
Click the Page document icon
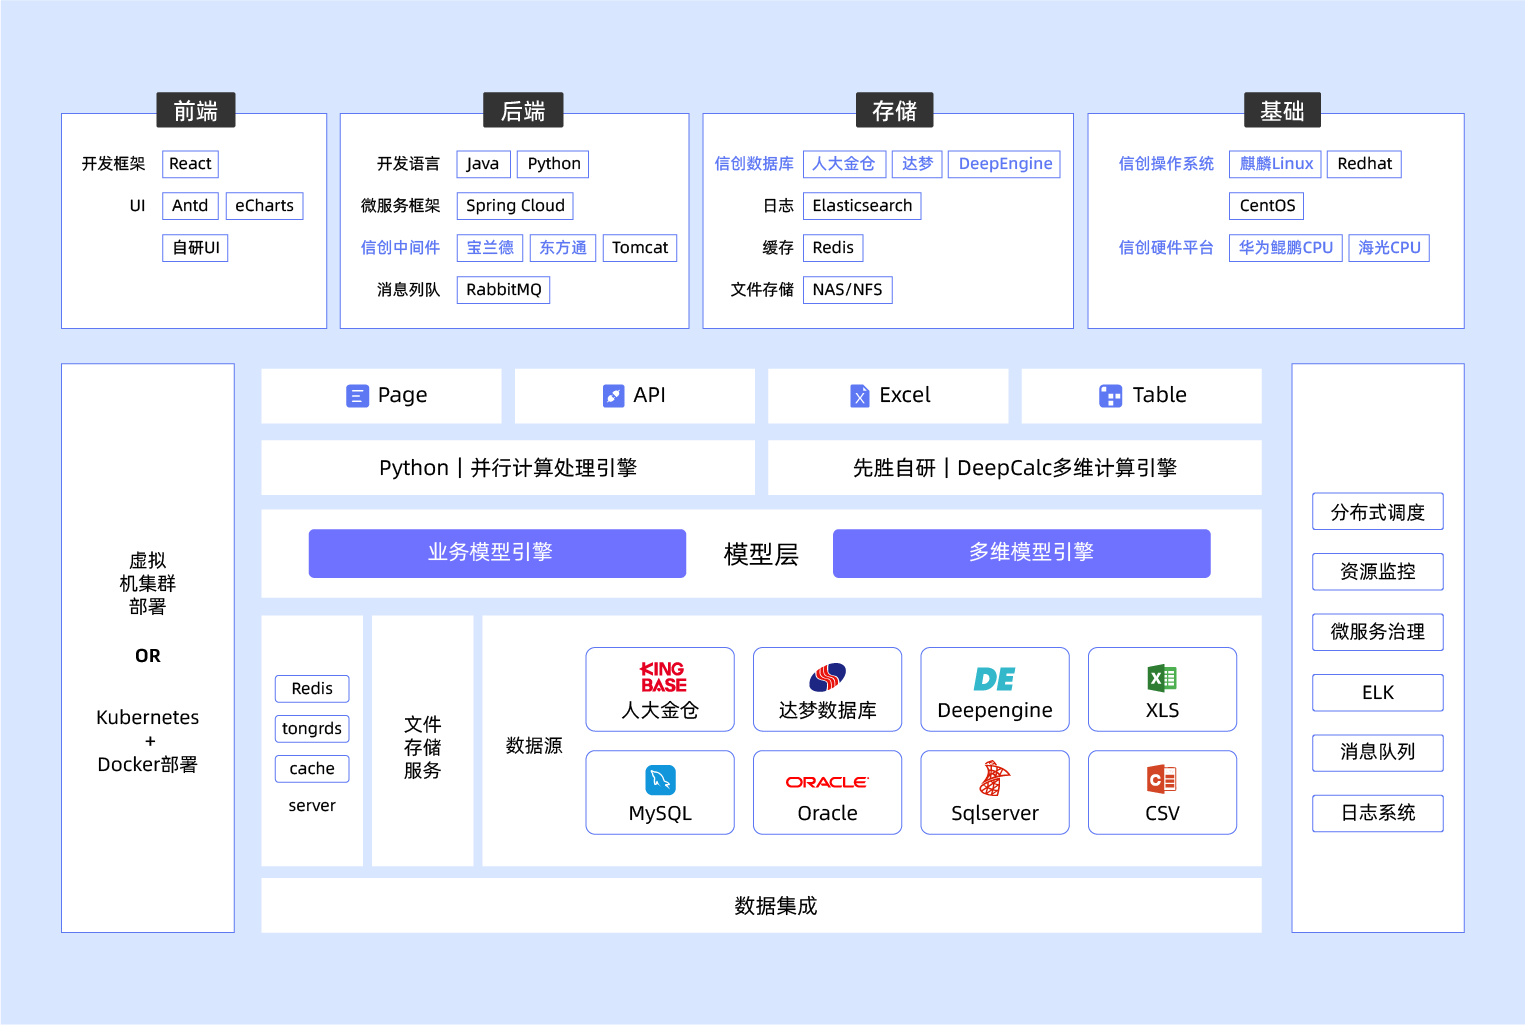(357, 396)
